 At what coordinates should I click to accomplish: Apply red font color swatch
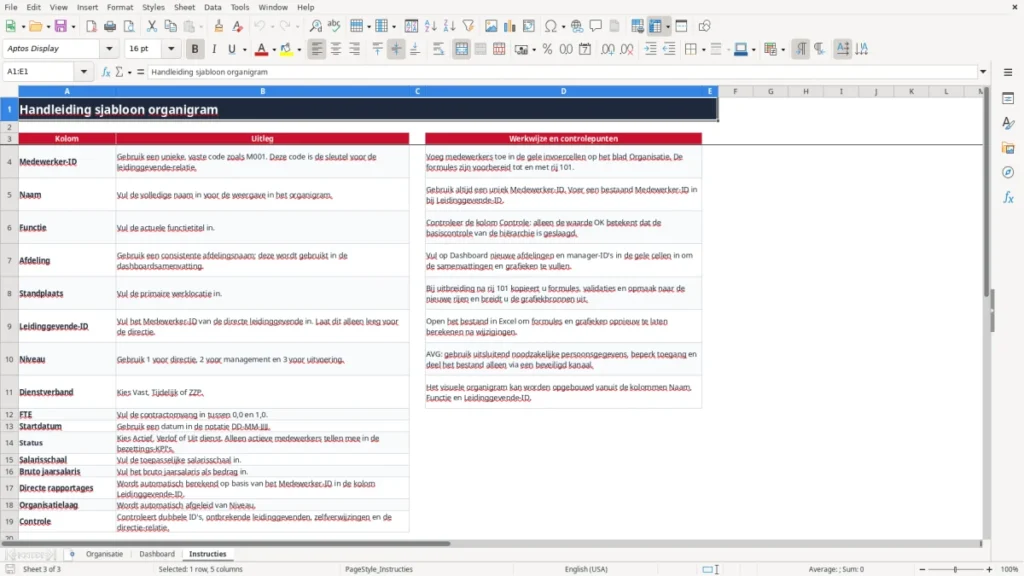coord(261,49)
